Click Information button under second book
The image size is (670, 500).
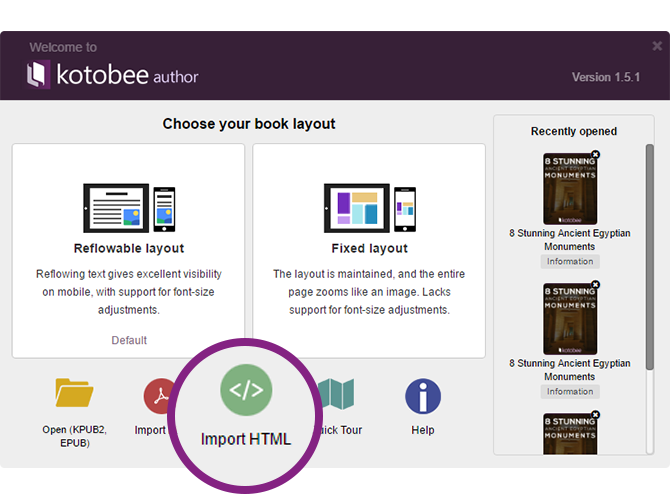pyautogui.click(x=569, y=392)
